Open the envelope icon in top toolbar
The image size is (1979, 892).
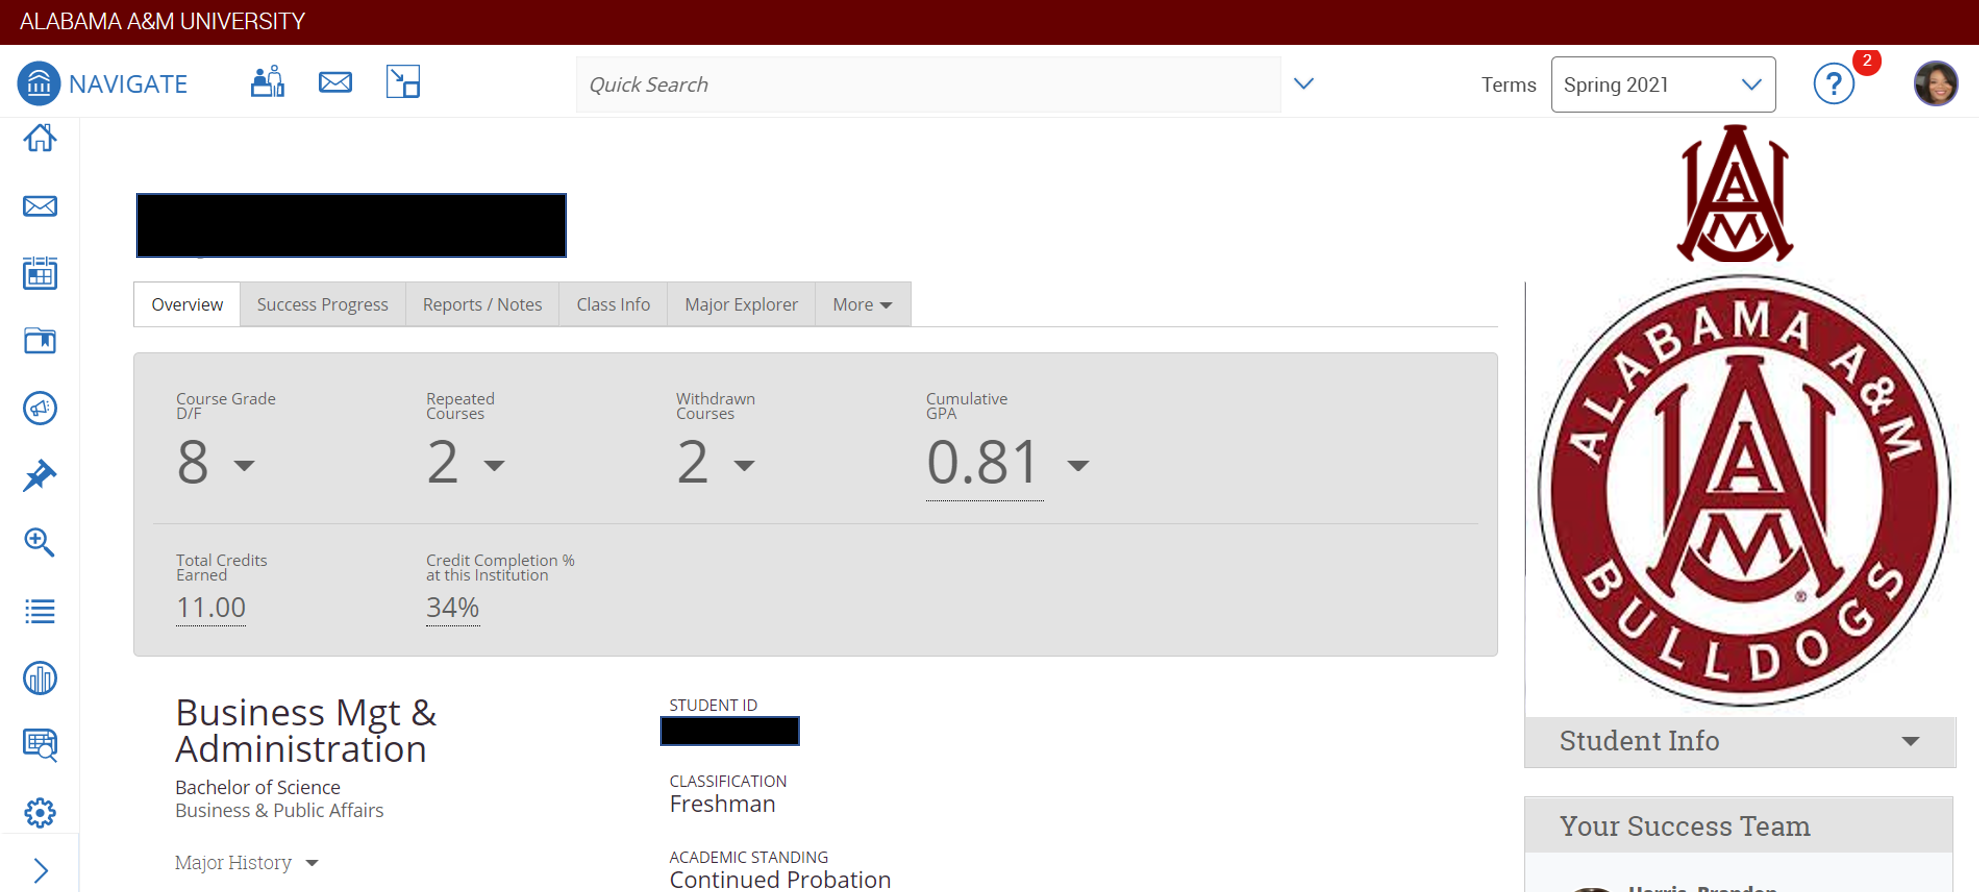point(335,82)
